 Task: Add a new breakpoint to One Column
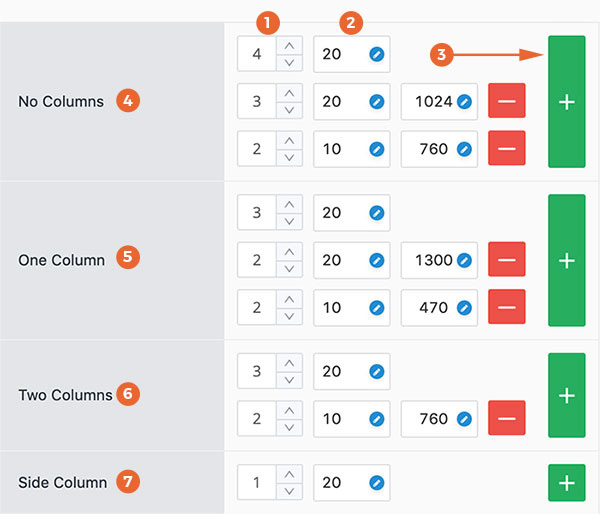[567, 261]
